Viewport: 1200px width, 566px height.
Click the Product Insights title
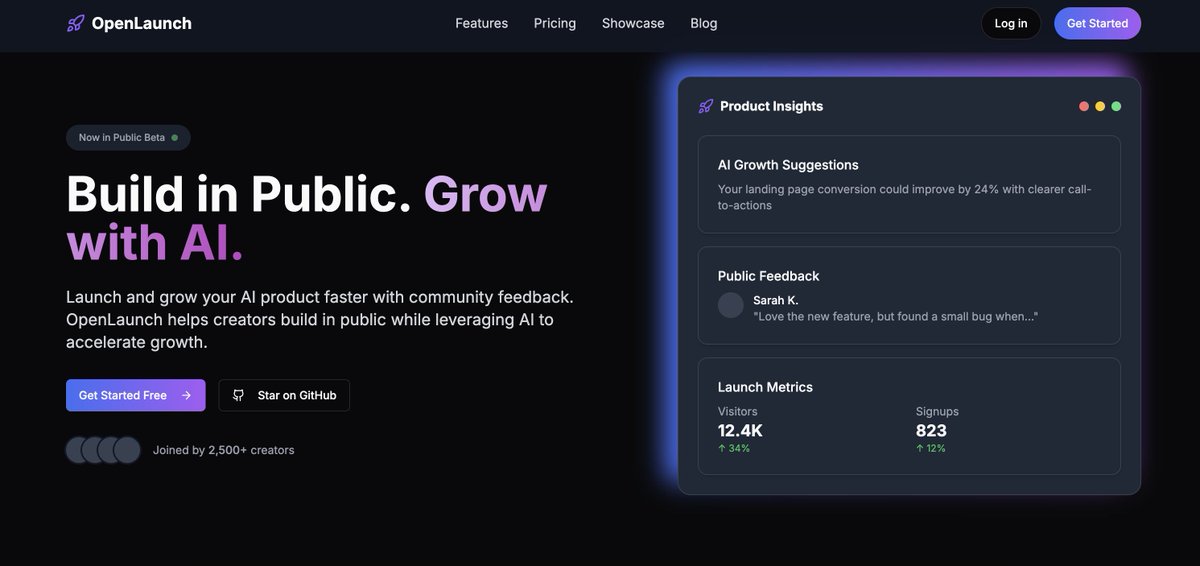[x=772, y=106]
